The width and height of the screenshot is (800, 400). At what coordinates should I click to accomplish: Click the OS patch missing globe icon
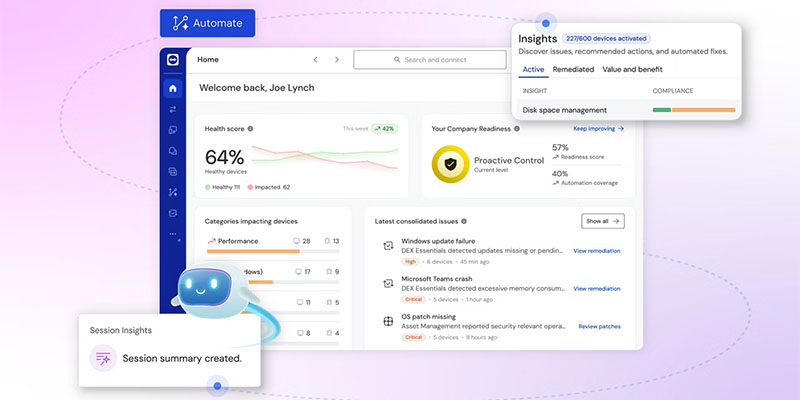(388, 321)
